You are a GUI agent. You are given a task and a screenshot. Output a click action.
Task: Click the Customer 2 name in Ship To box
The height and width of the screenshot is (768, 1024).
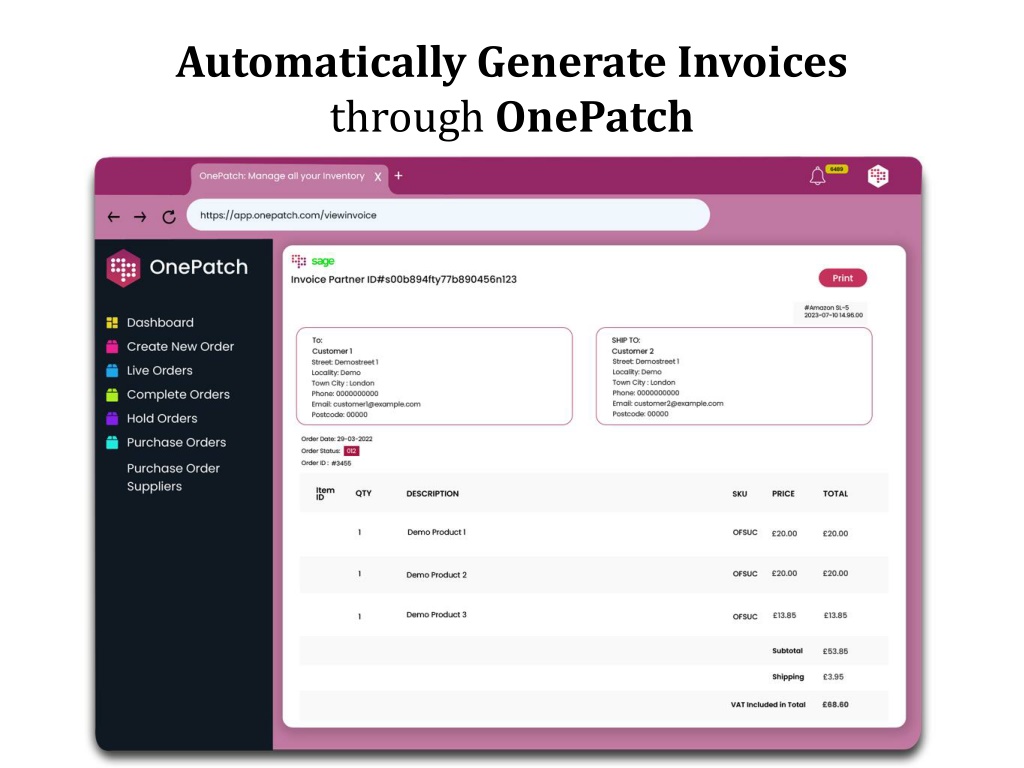tap(633, 351)
